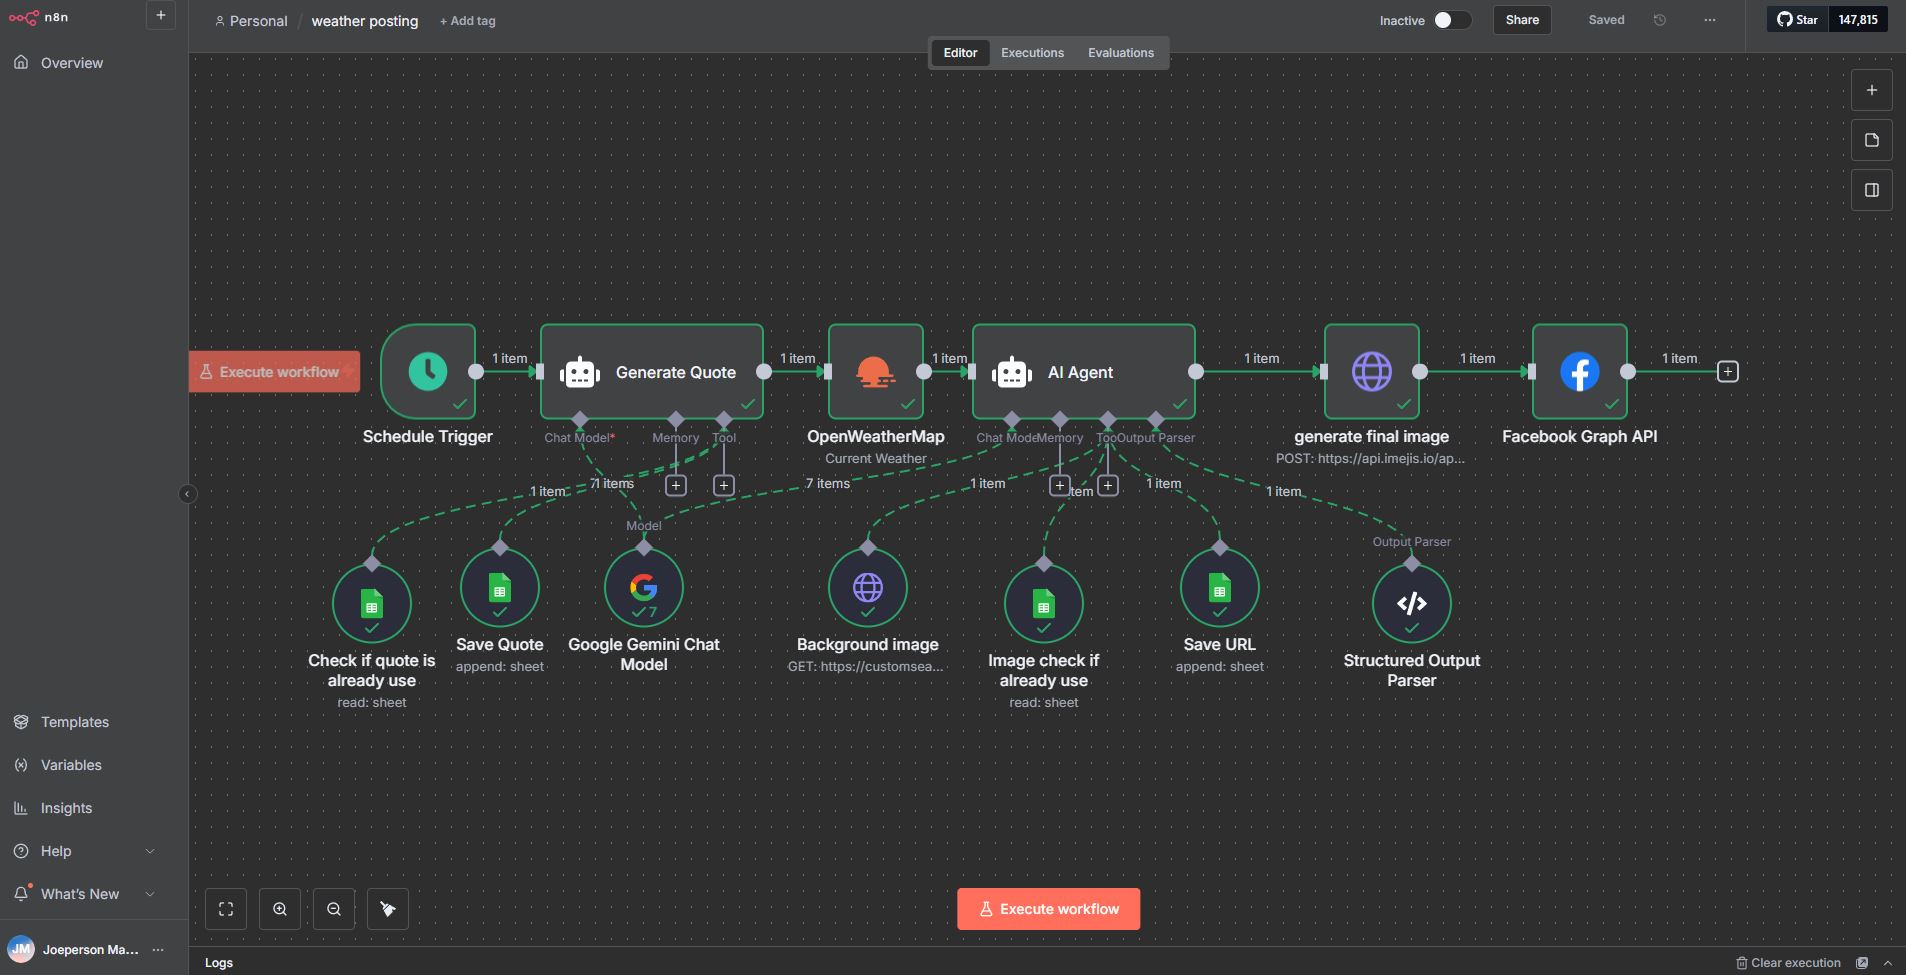The width and height of the screenshot is (1906, 975).
Task: Click the weather posting workflow name
Action: tap(365, 21)
